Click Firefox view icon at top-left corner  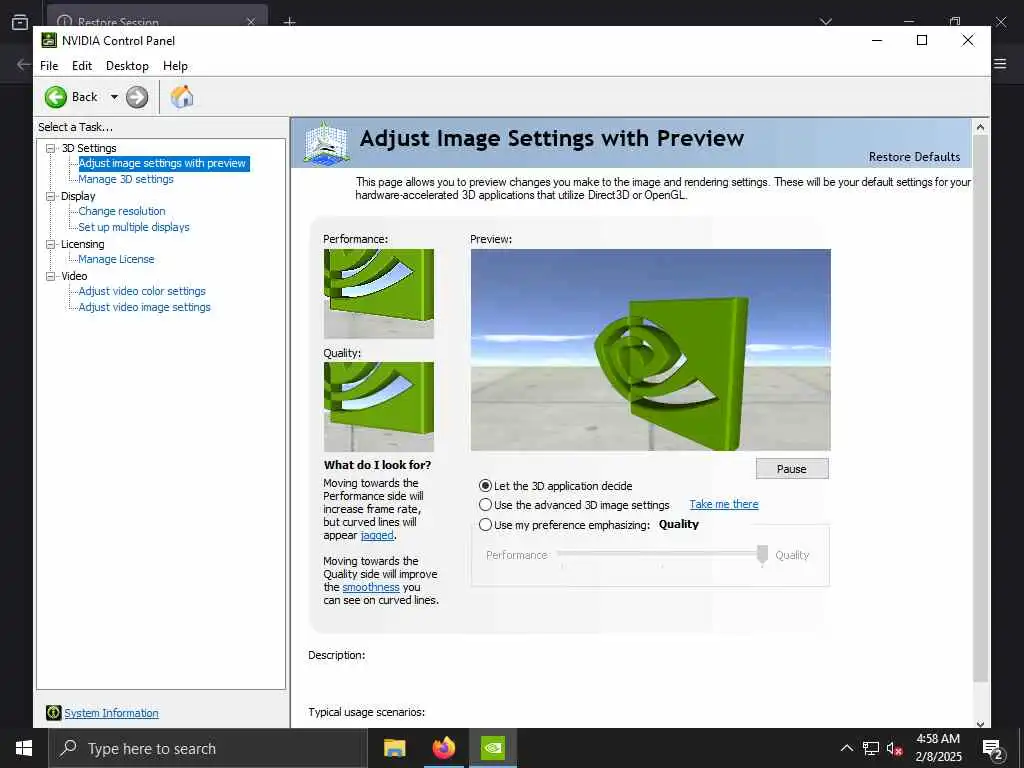(x=20, y=21)
